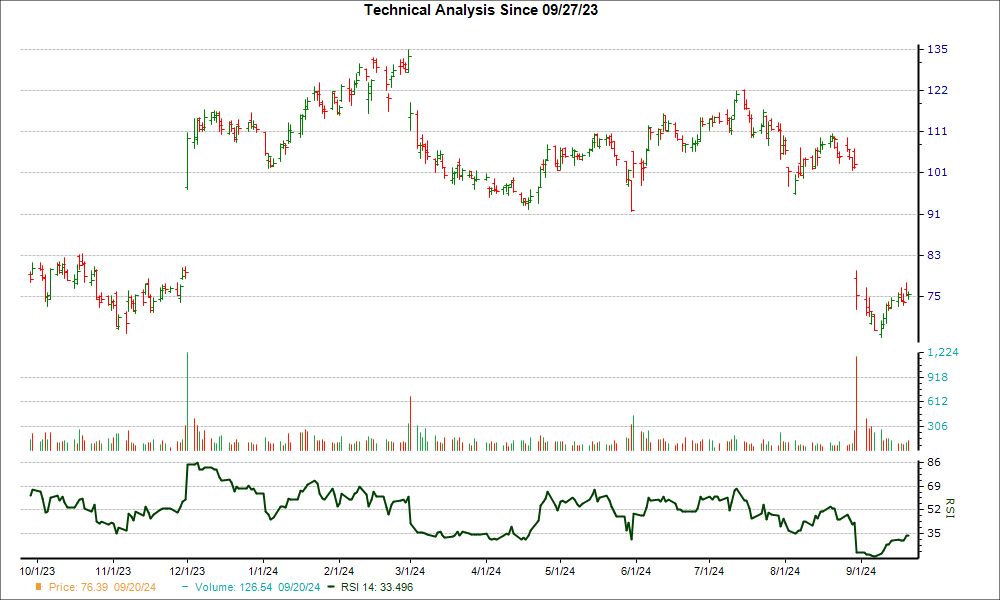Click the 52 RSI axis label
Image resolution: width=1000 pixels, height=600 pixels.
pos(934,509)
